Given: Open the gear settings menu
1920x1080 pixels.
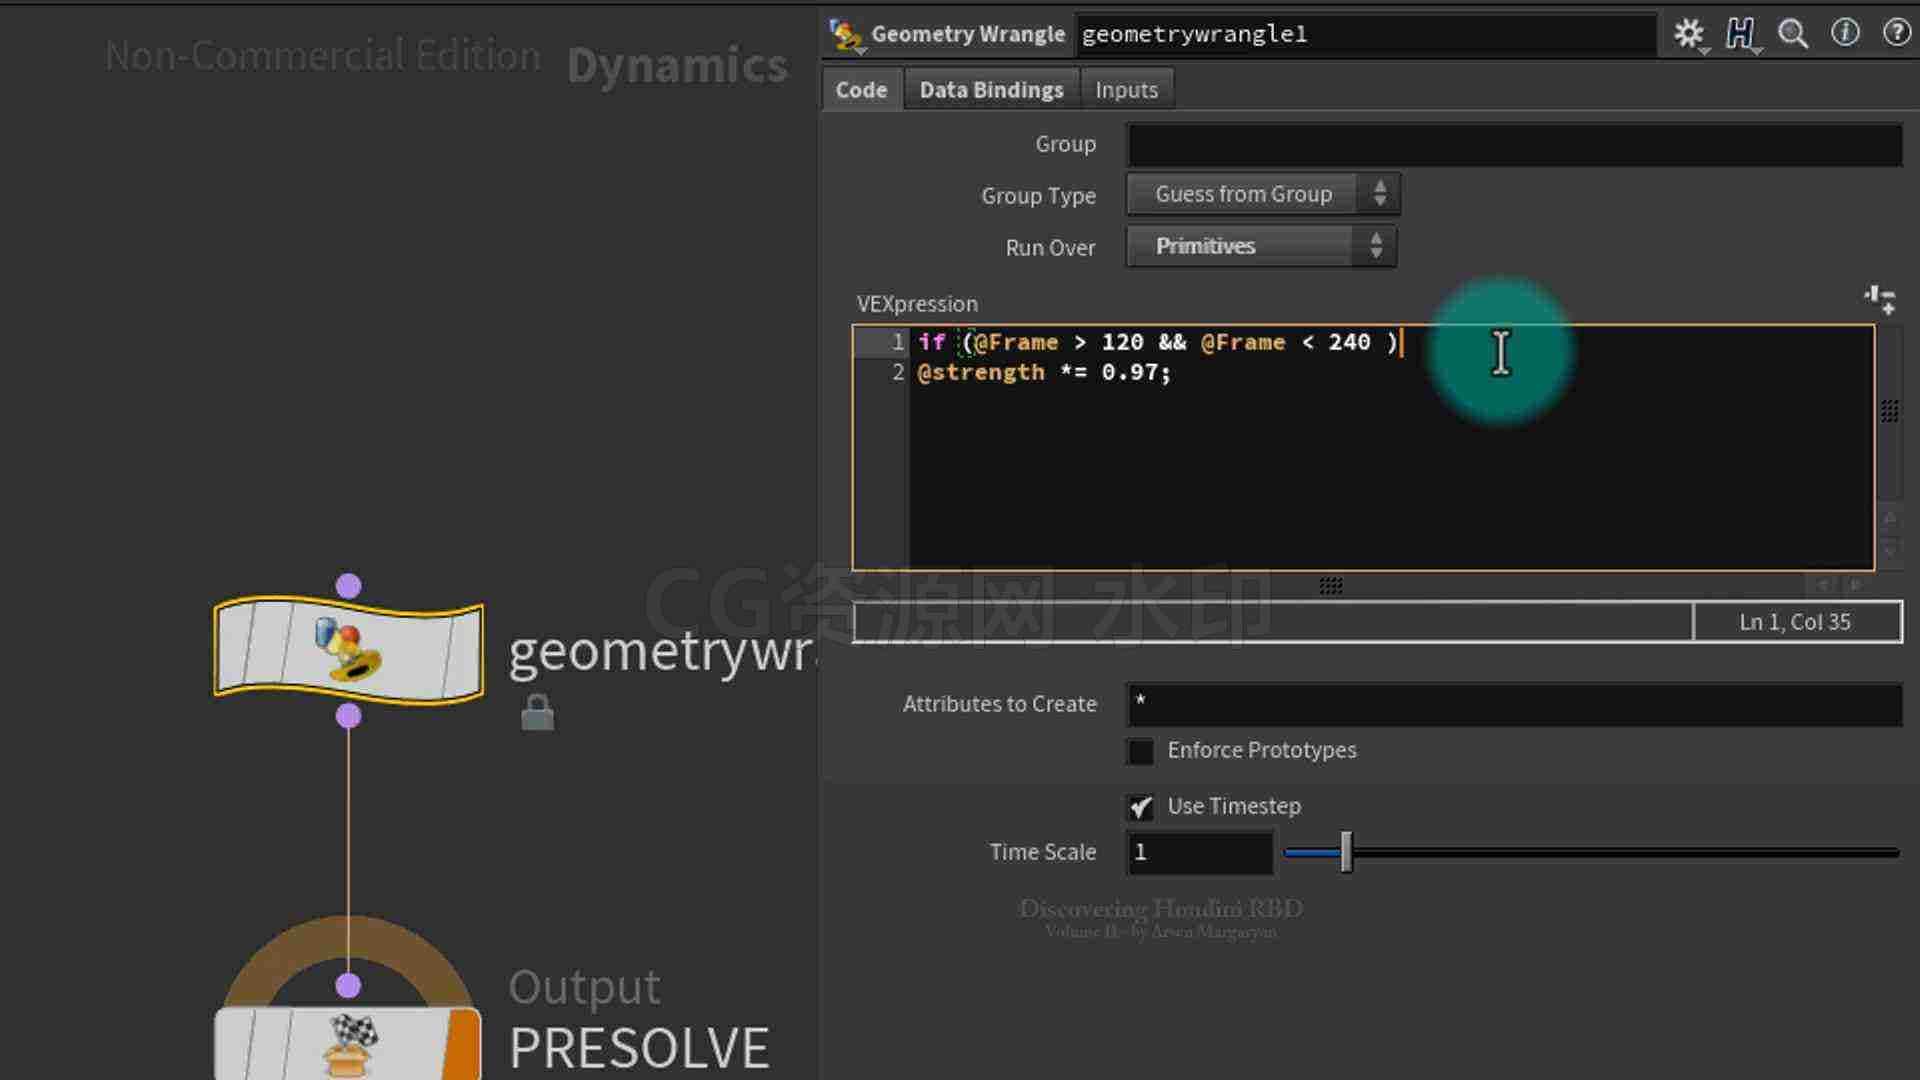Looking at the screenshot, I should (1689, 34).
